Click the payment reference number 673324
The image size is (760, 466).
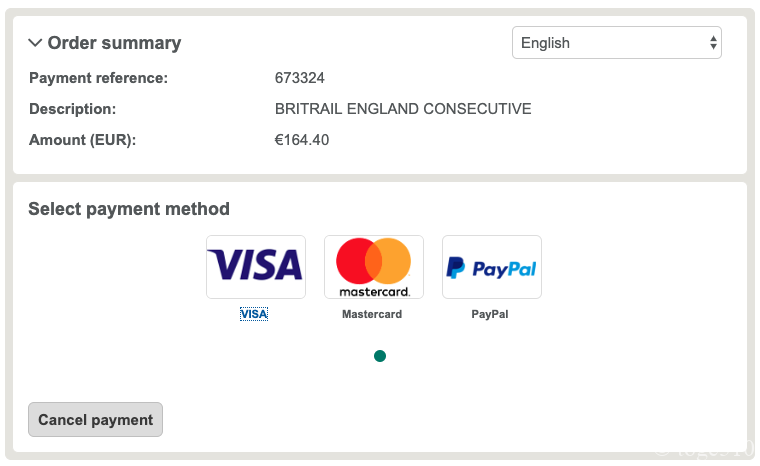tap(300, 78)
